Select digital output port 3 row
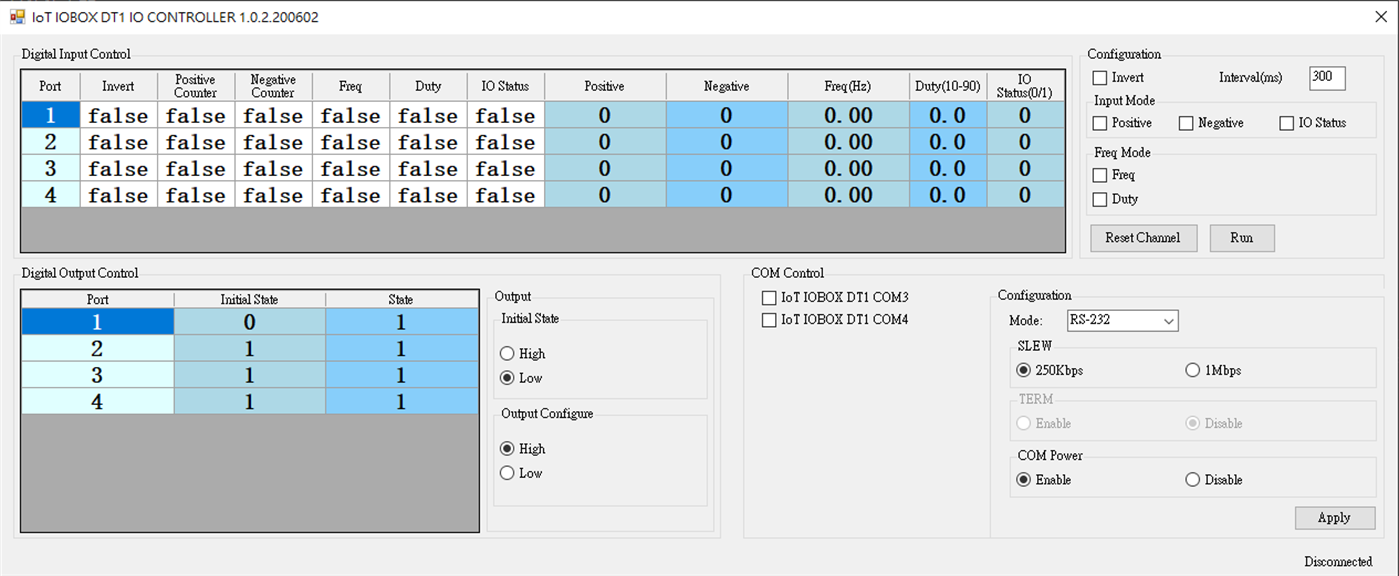The height and width of the screenshot is (576, 1399). 97,375
